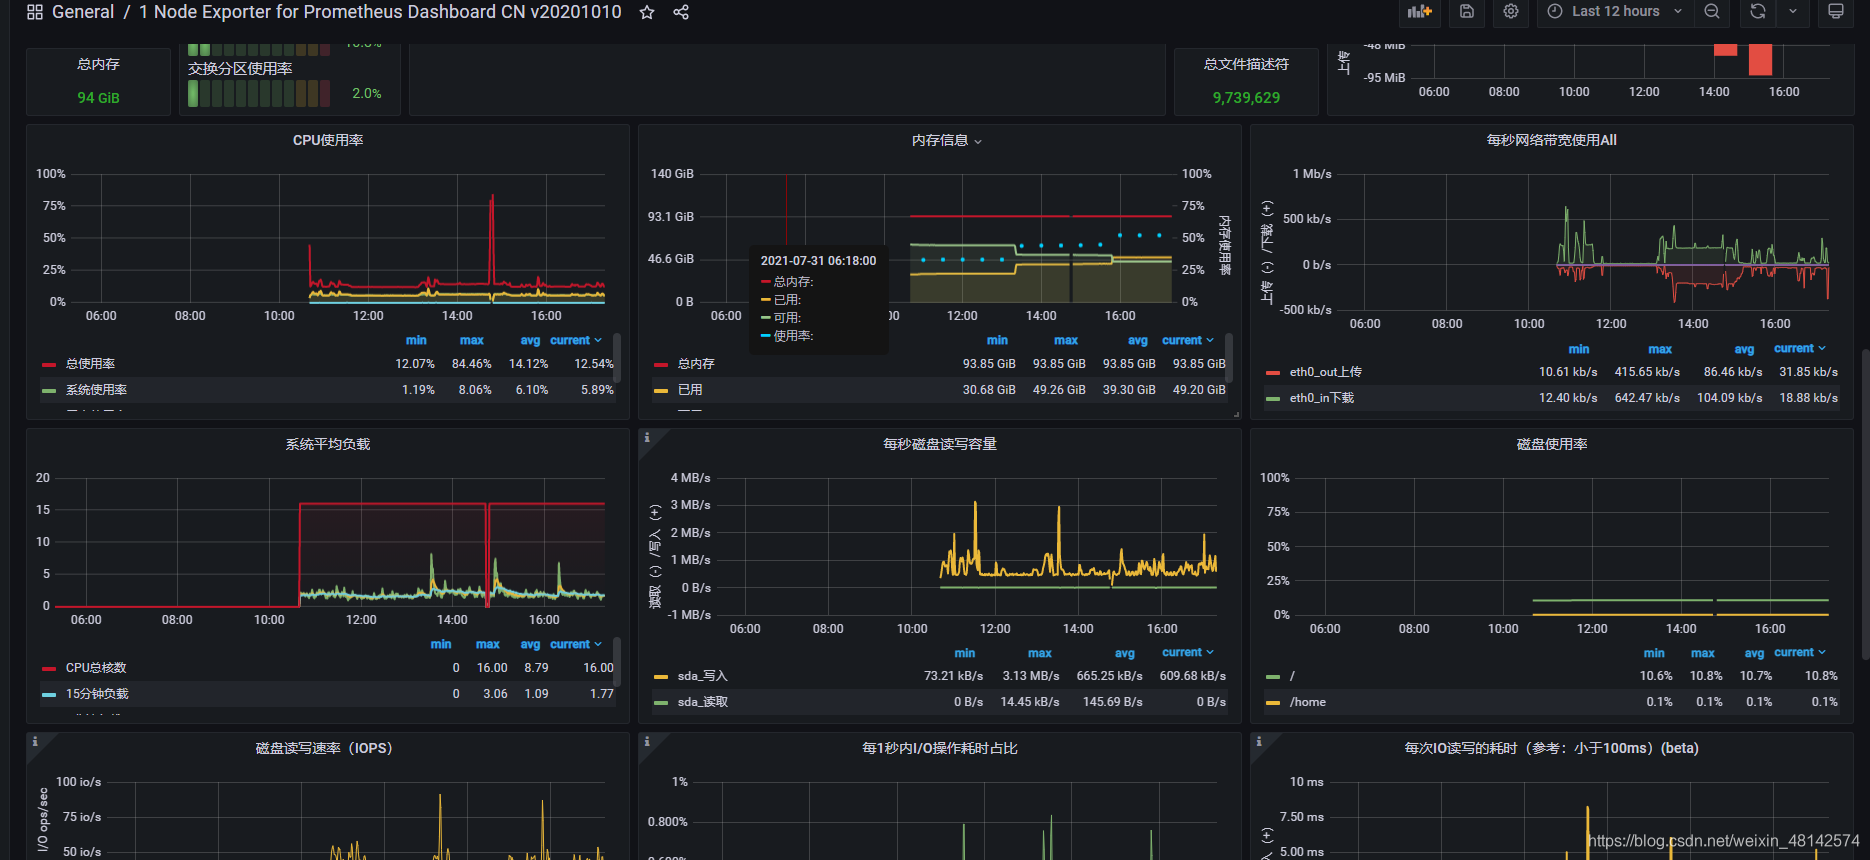1870x860 pixels.
Task: Open the 系统平均负载 panel title menu
Action: pyautogui.click(x=328, y=444)
